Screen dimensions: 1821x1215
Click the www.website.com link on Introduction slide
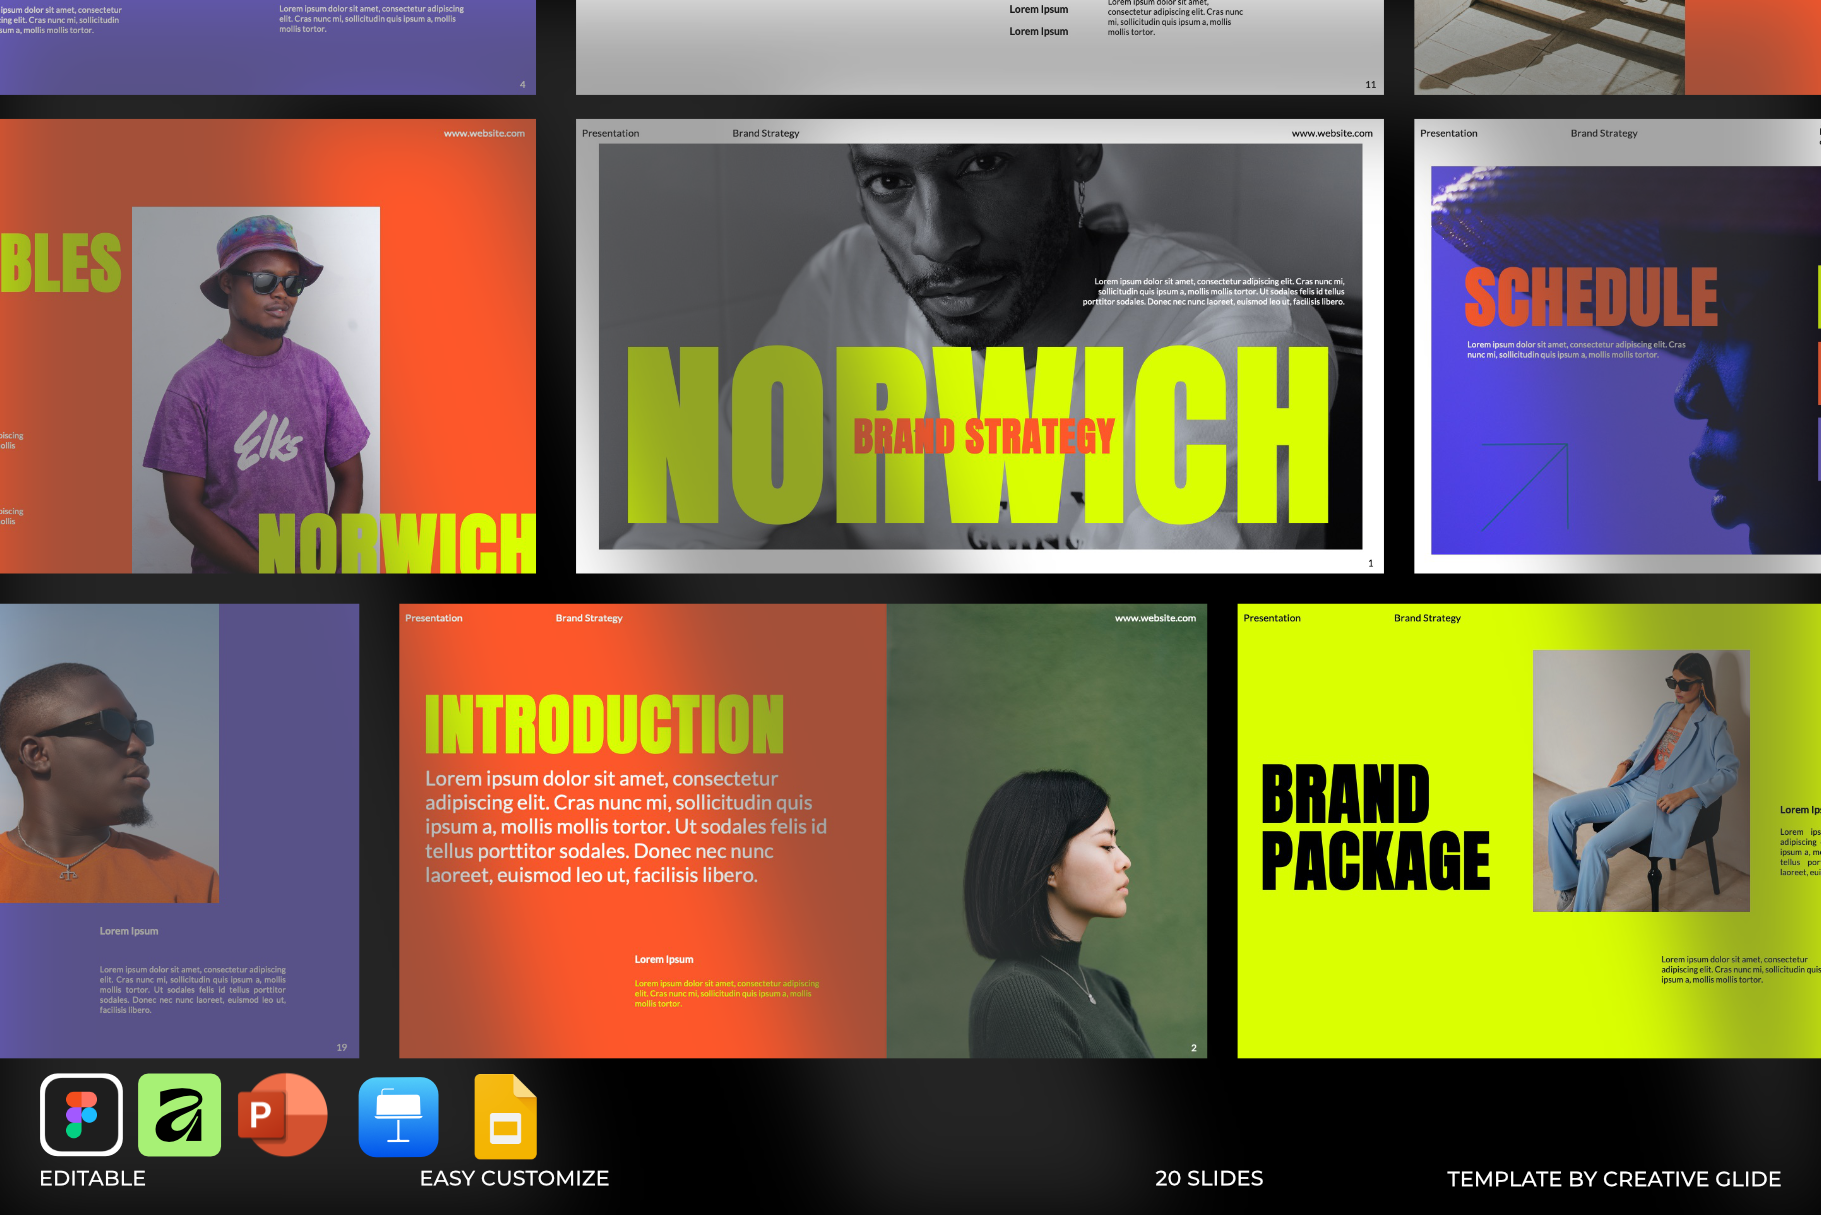coord(1155,618)
